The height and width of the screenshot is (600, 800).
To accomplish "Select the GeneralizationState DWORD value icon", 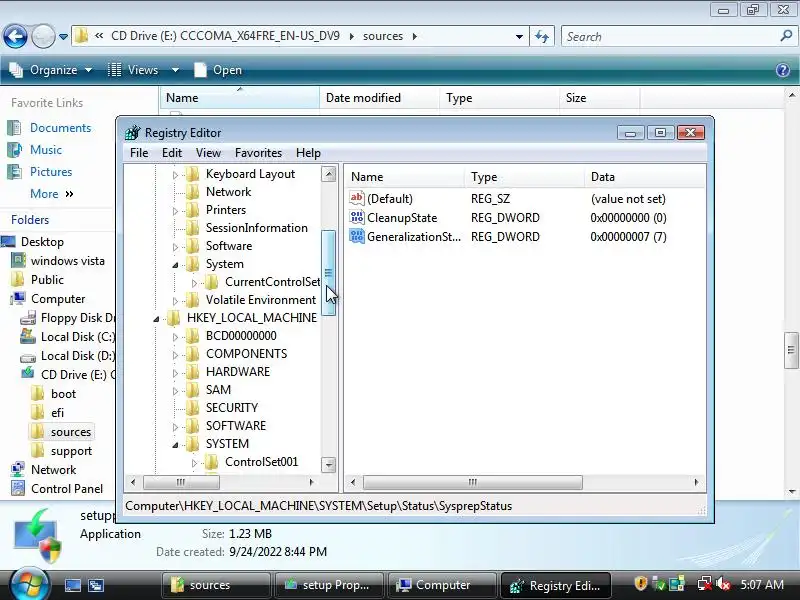I will tap(357, 236).
